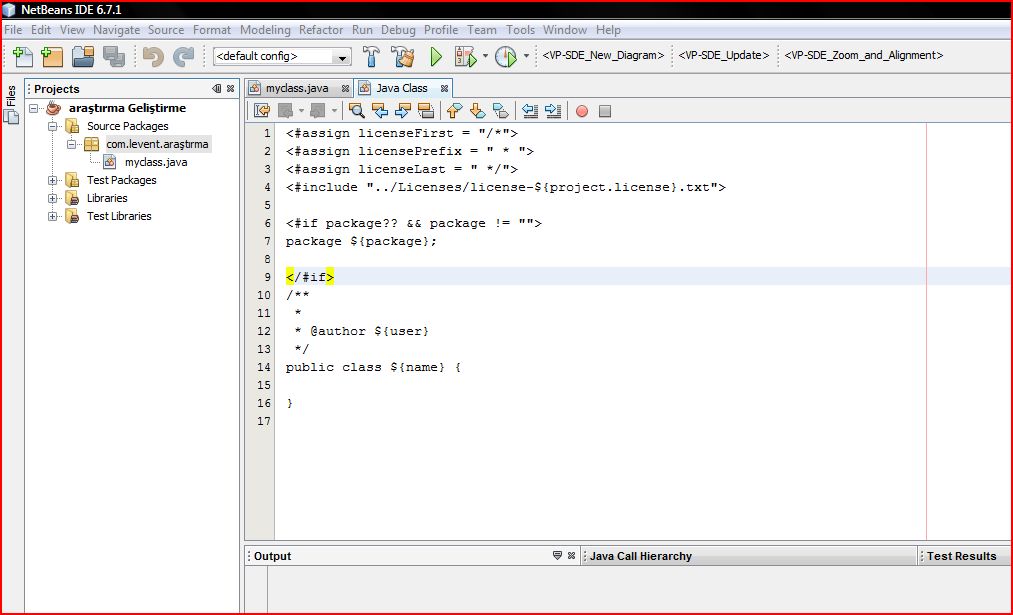Expand the Test Libraries node
The image size is (1013, 615).
coord(53,216)
